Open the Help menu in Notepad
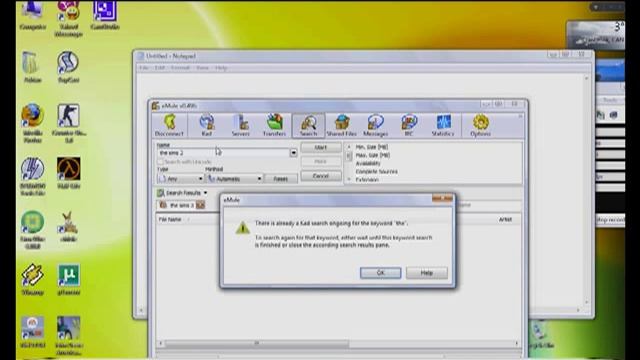The image size is (640, 360). (x=221, y=68)
